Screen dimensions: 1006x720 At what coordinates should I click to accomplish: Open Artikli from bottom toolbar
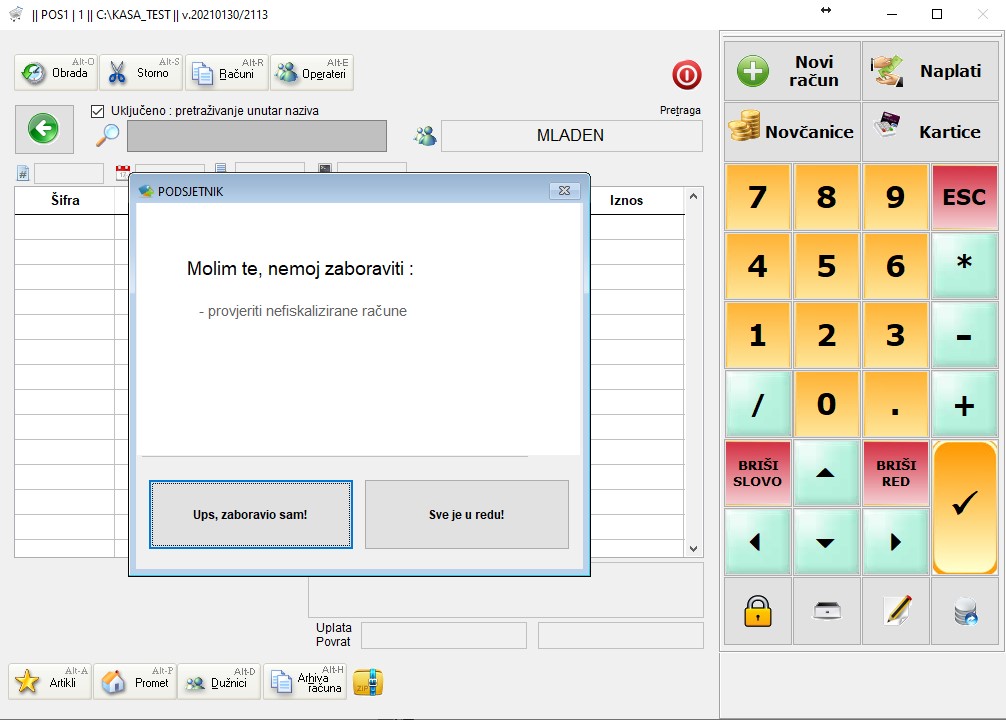(50, 682)
